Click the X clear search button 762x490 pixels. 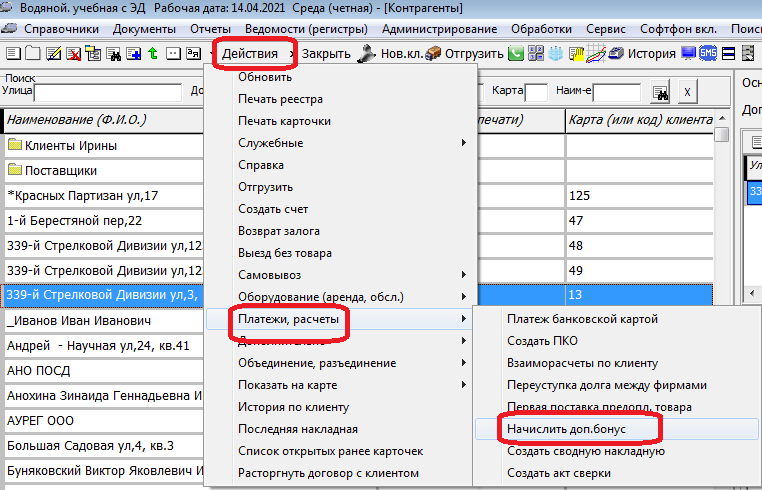[687, 93]
